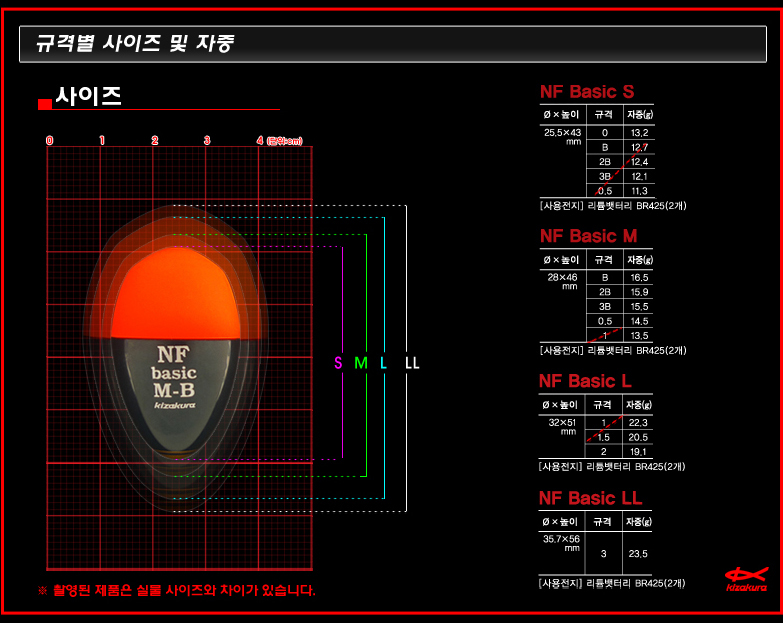Click spec 'B' in NF Basic S table

pyautogui.click(x=605, y=147)
